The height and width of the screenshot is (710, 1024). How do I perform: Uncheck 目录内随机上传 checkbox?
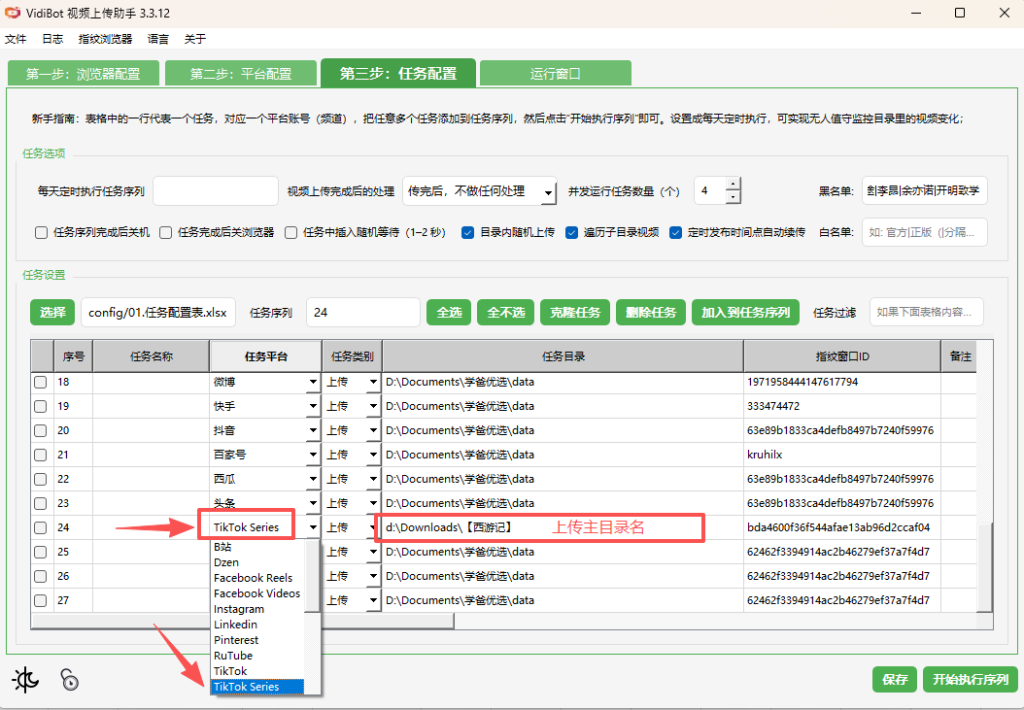[x=468, y=232]
